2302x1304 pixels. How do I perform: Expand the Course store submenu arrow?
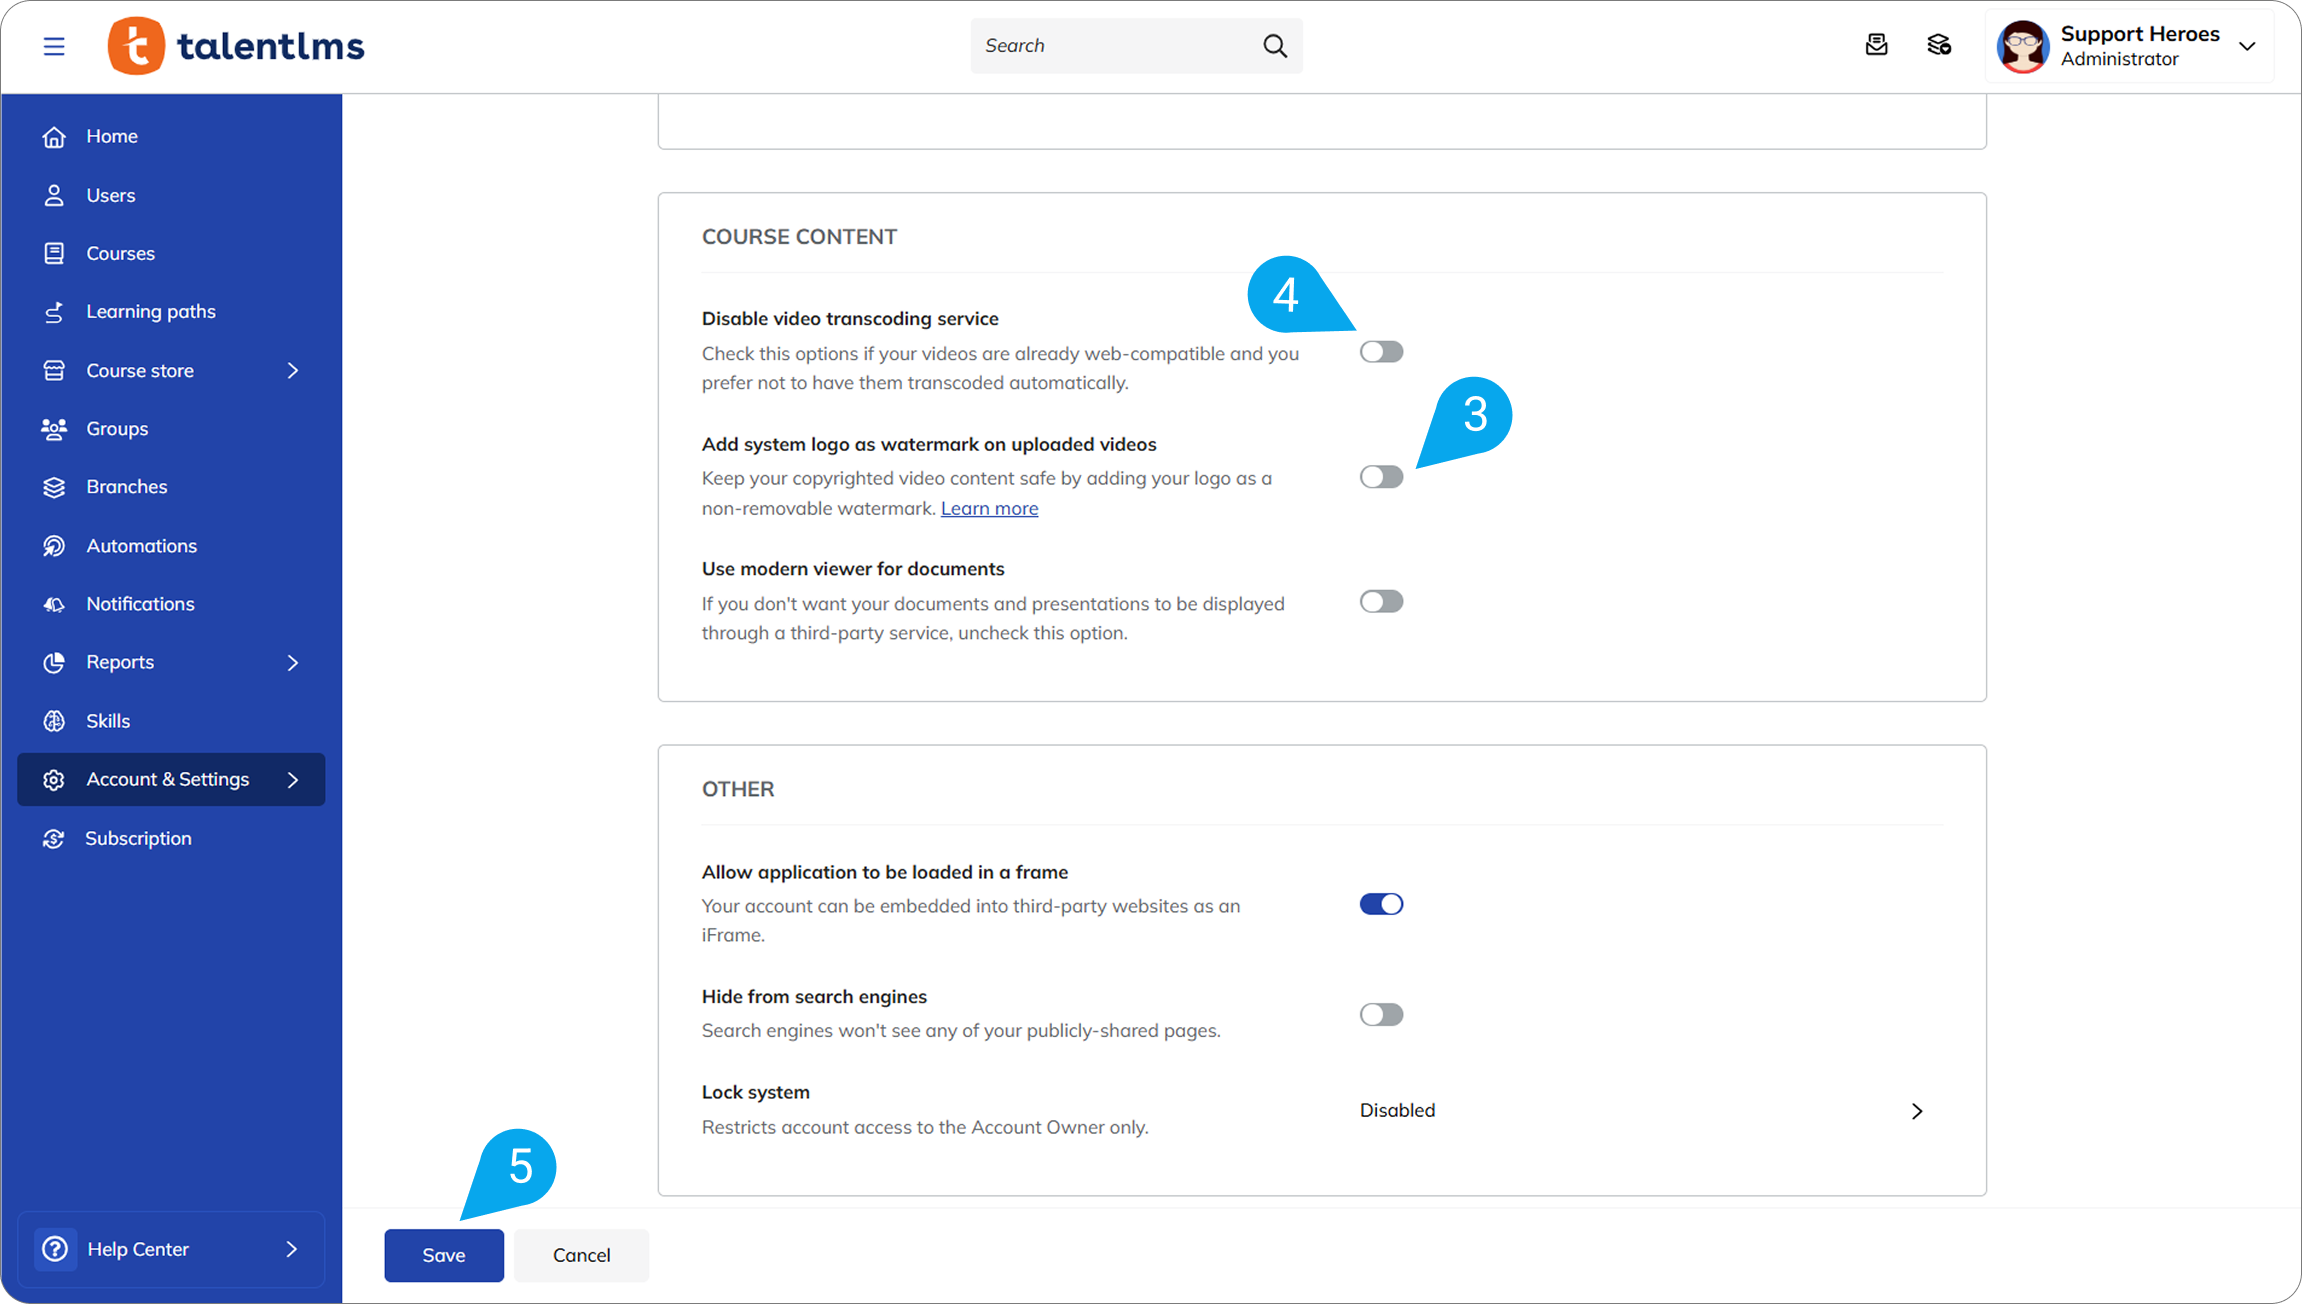pyautogui.click(x=293, y=371)
